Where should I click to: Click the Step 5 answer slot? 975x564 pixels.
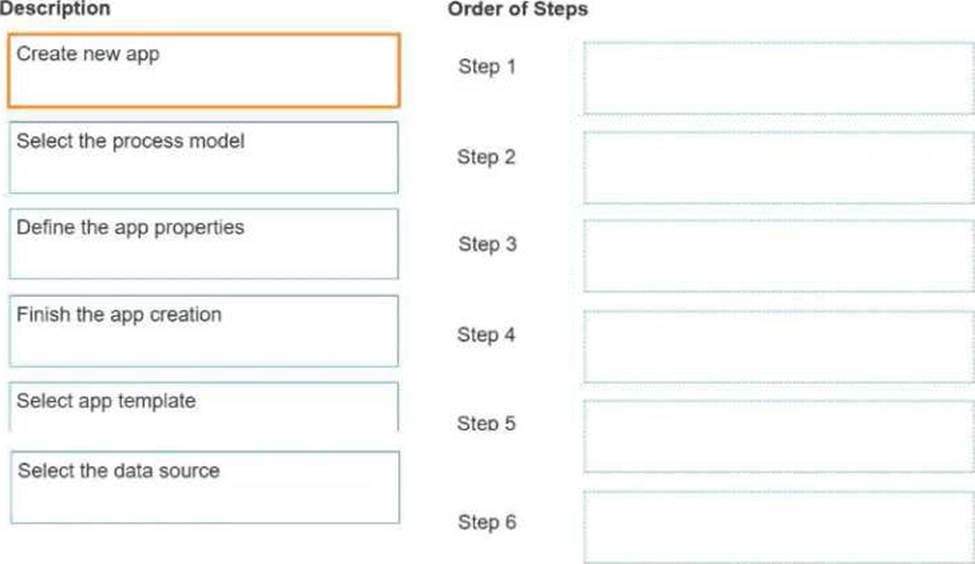(x=777, y=436)
